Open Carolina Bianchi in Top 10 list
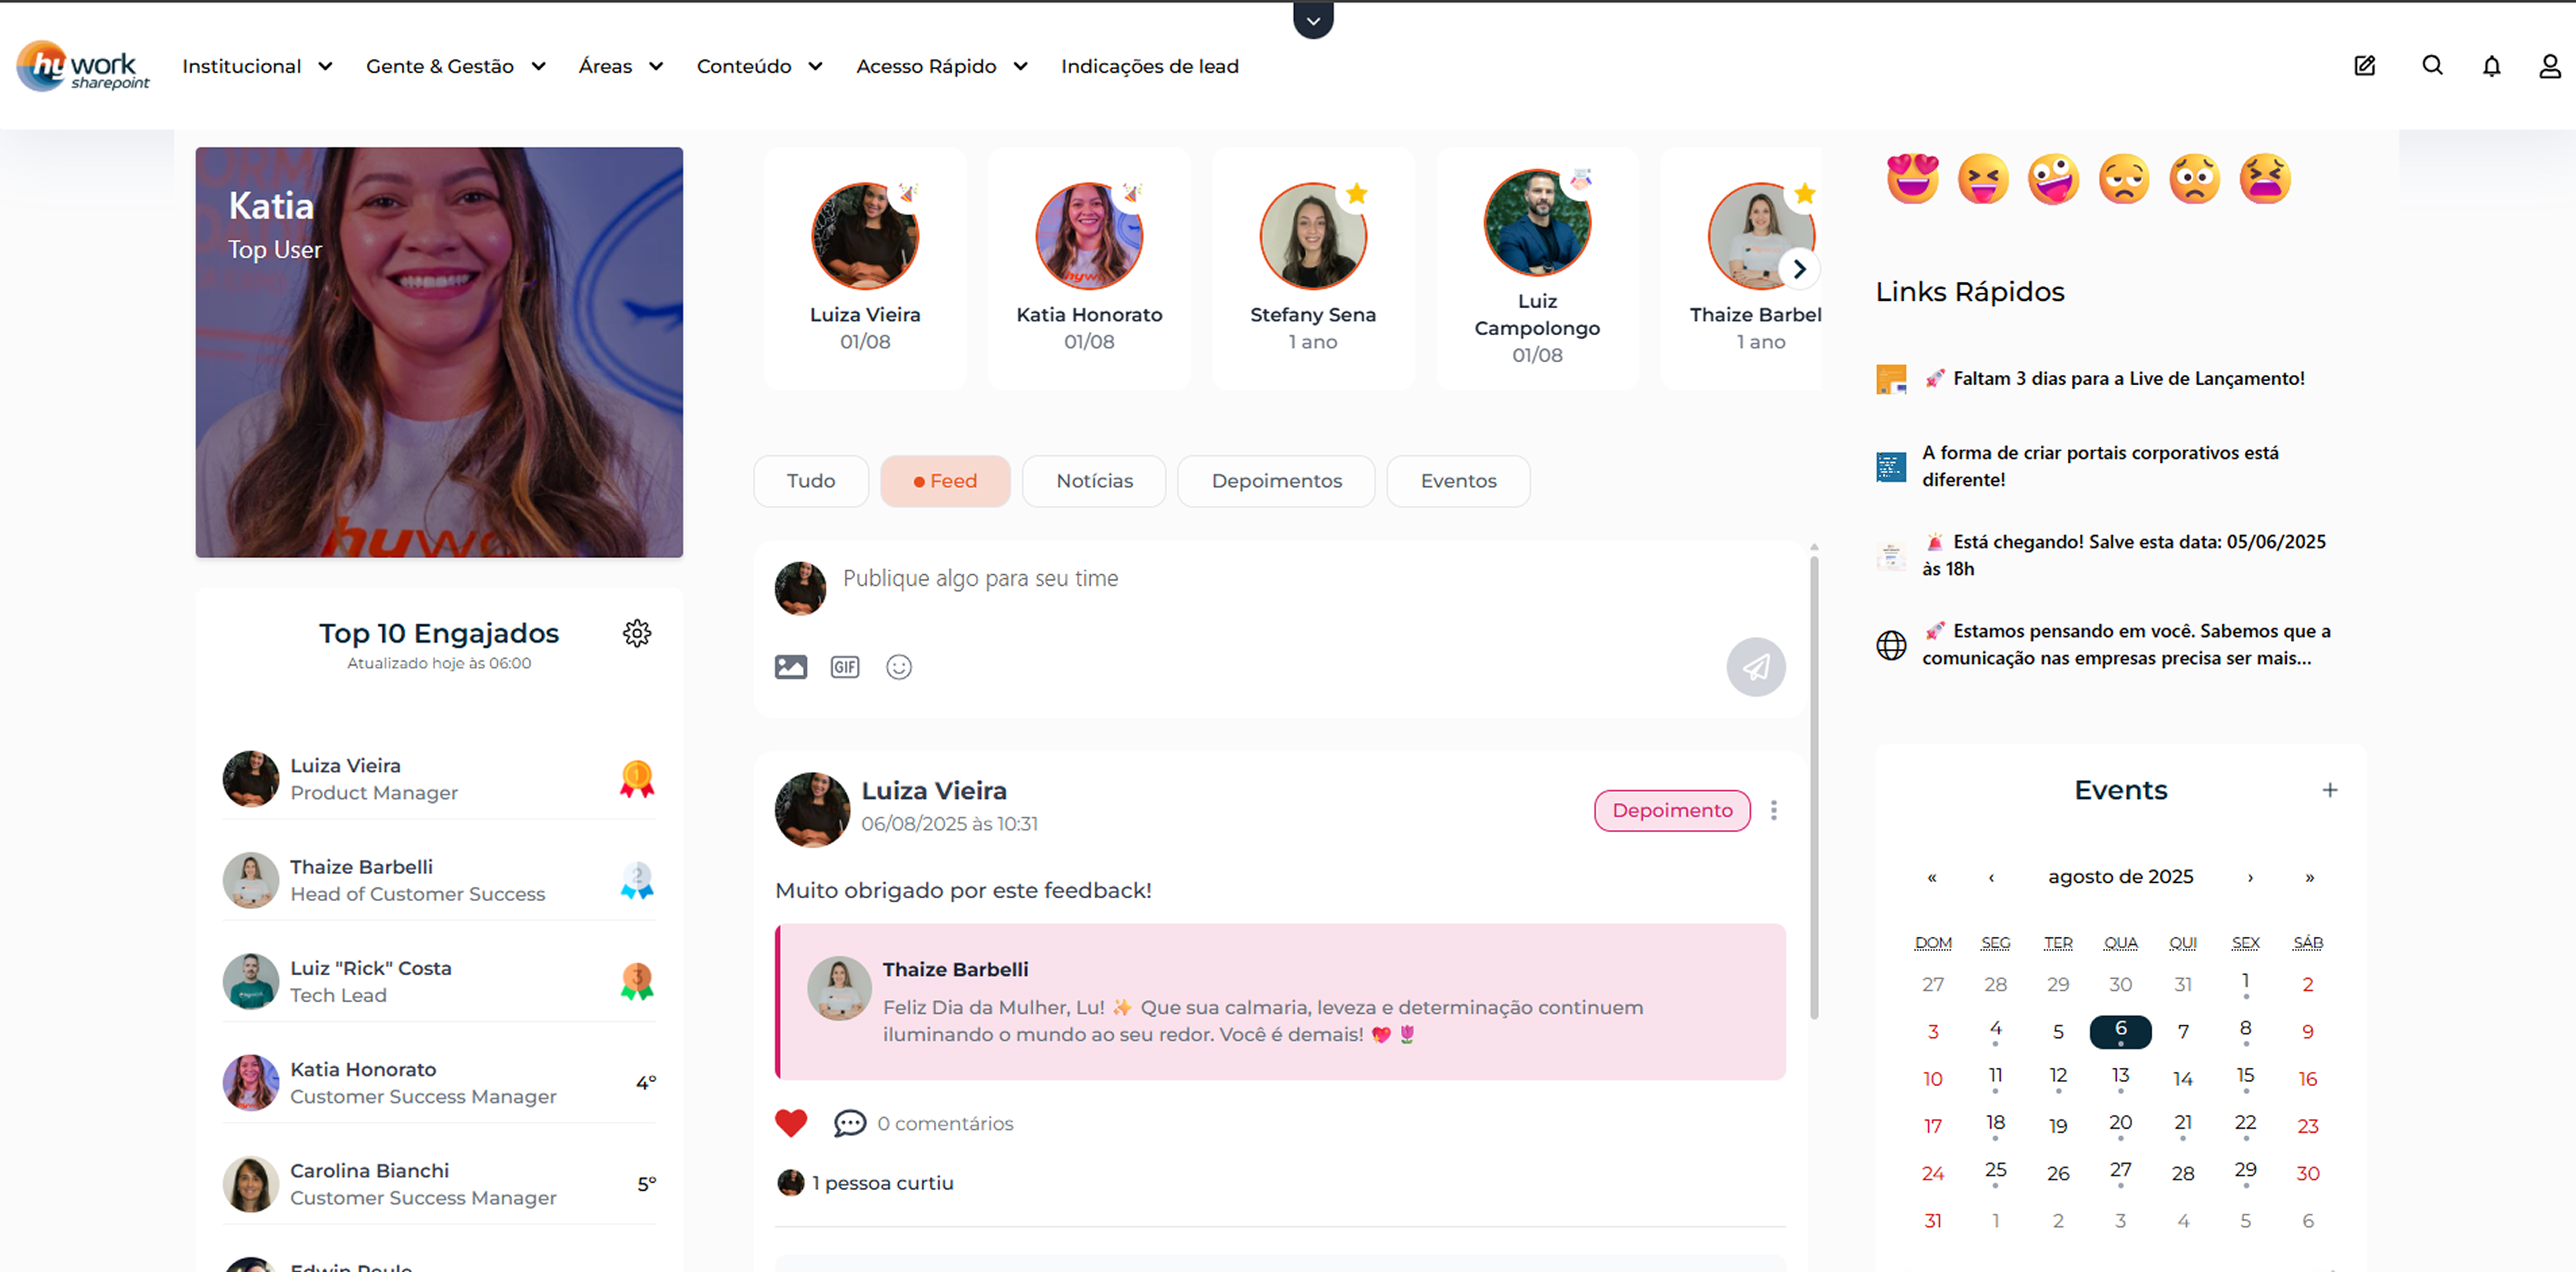Image resolution: width=2576 pixels, height=1272 pixels. pyautogui.click(x=439, y=1183)
